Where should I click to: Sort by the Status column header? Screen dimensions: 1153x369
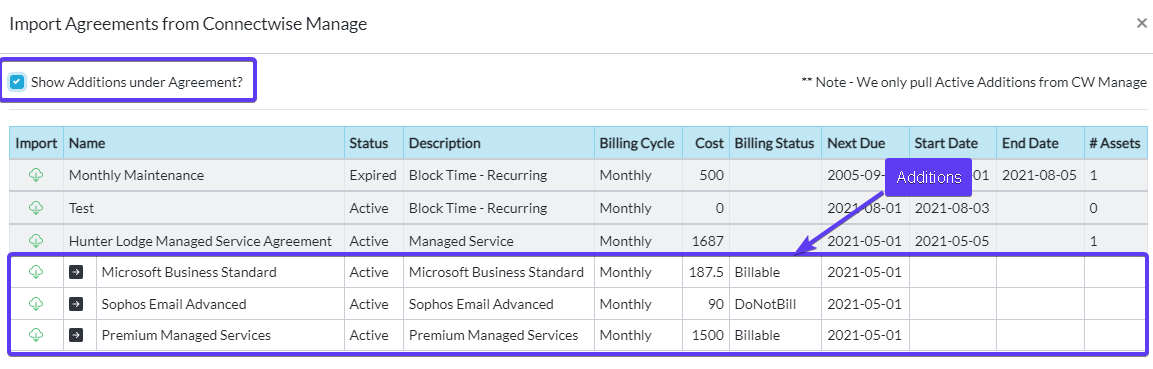tap(368, 143)
